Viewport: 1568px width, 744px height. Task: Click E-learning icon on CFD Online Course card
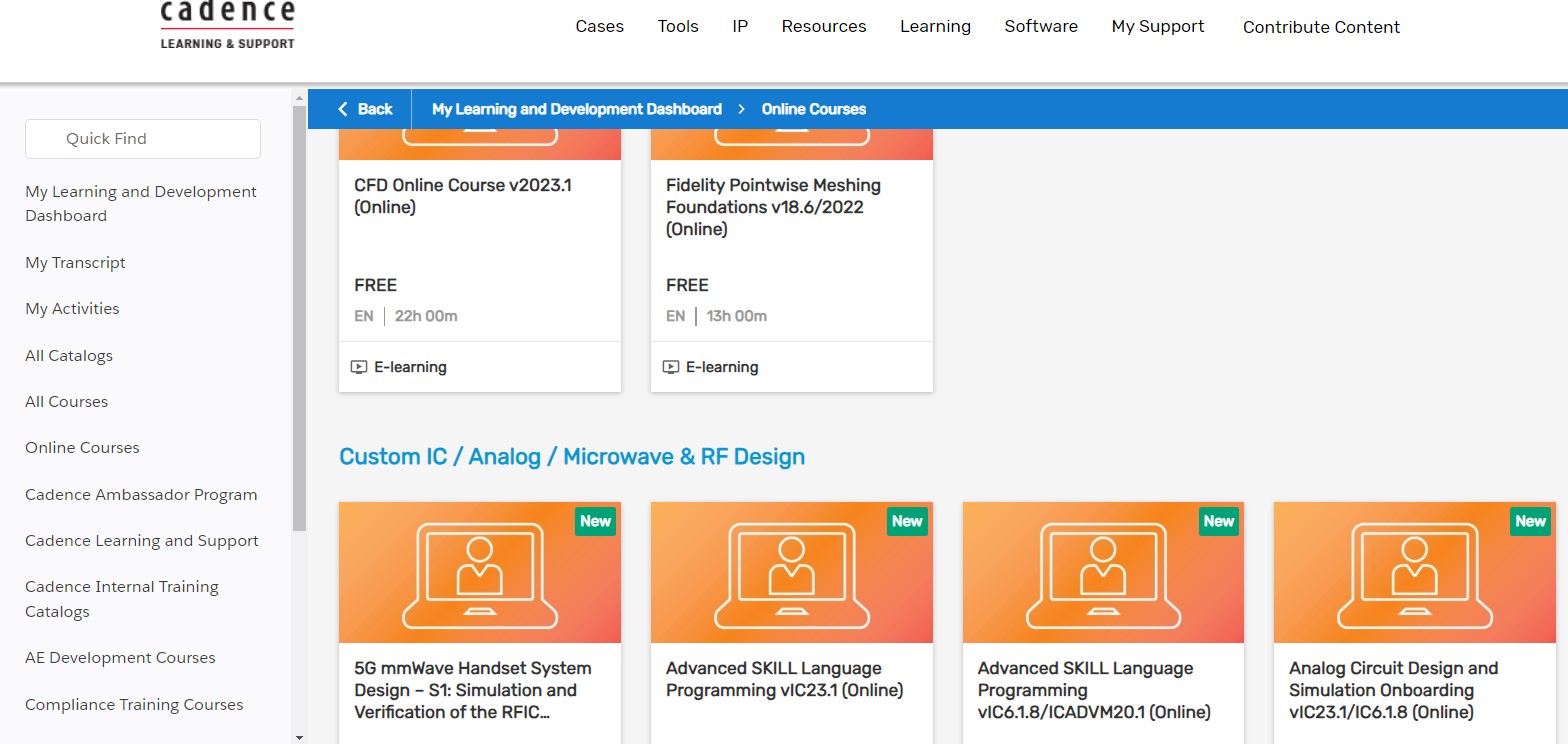359,367
